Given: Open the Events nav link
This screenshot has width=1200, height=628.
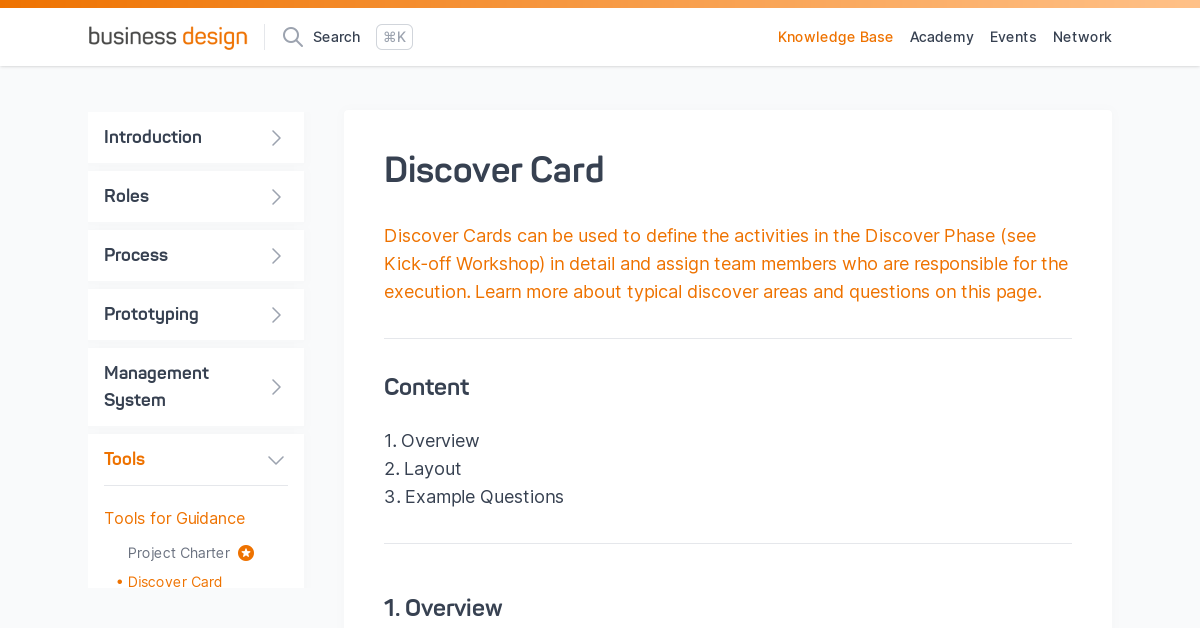Looking at the screenshot, I should coord(1013,37).
